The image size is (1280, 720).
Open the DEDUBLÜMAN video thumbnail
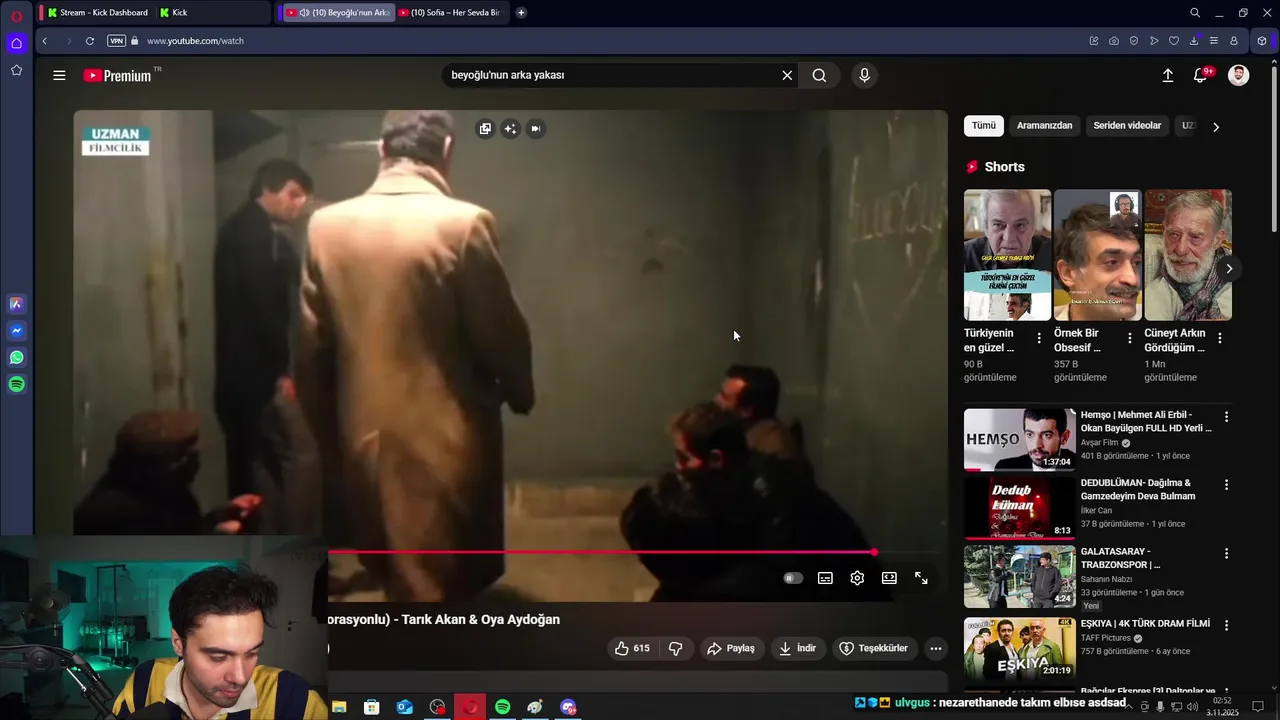(x=1019, y=508)
